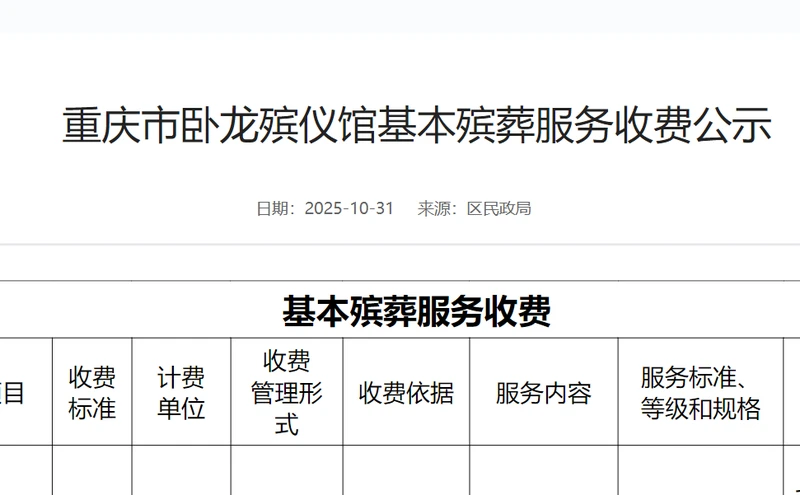Viewport: 800px width, 495px height.
Task: Select the empty cell under 服务内容
Action: (543, 470)
